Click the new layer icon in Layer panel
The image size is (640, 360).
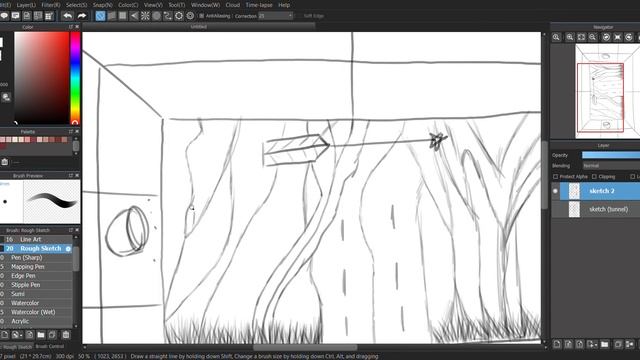(557, 344)
